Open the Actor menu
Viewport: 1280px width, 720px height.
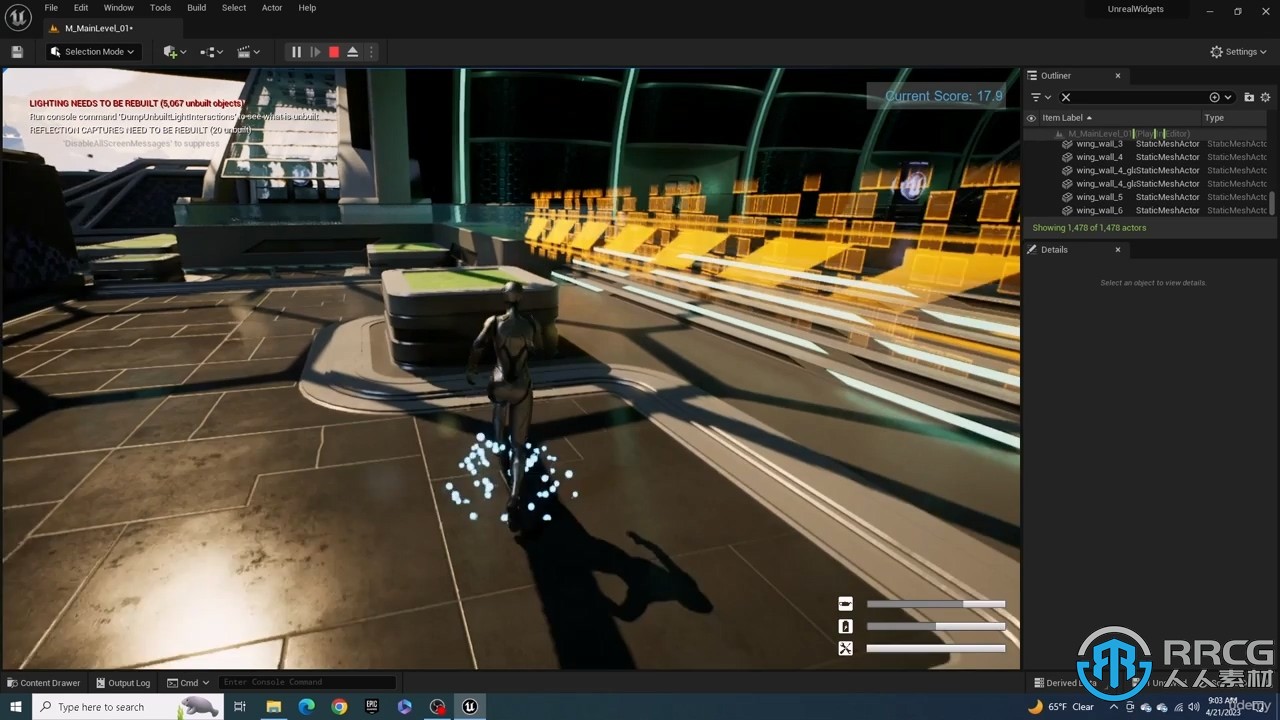(272, 8)
